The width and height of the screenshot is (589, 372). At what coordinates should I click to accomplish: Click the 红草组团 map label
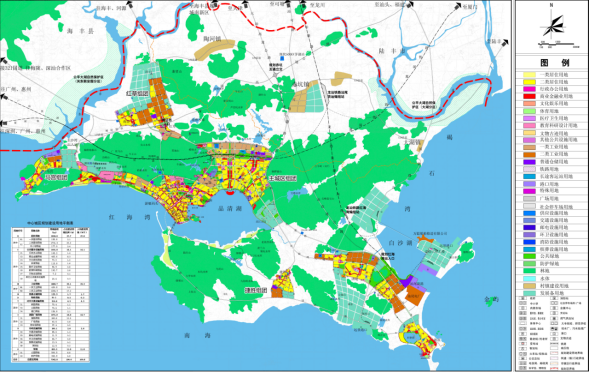coord(137,93)
